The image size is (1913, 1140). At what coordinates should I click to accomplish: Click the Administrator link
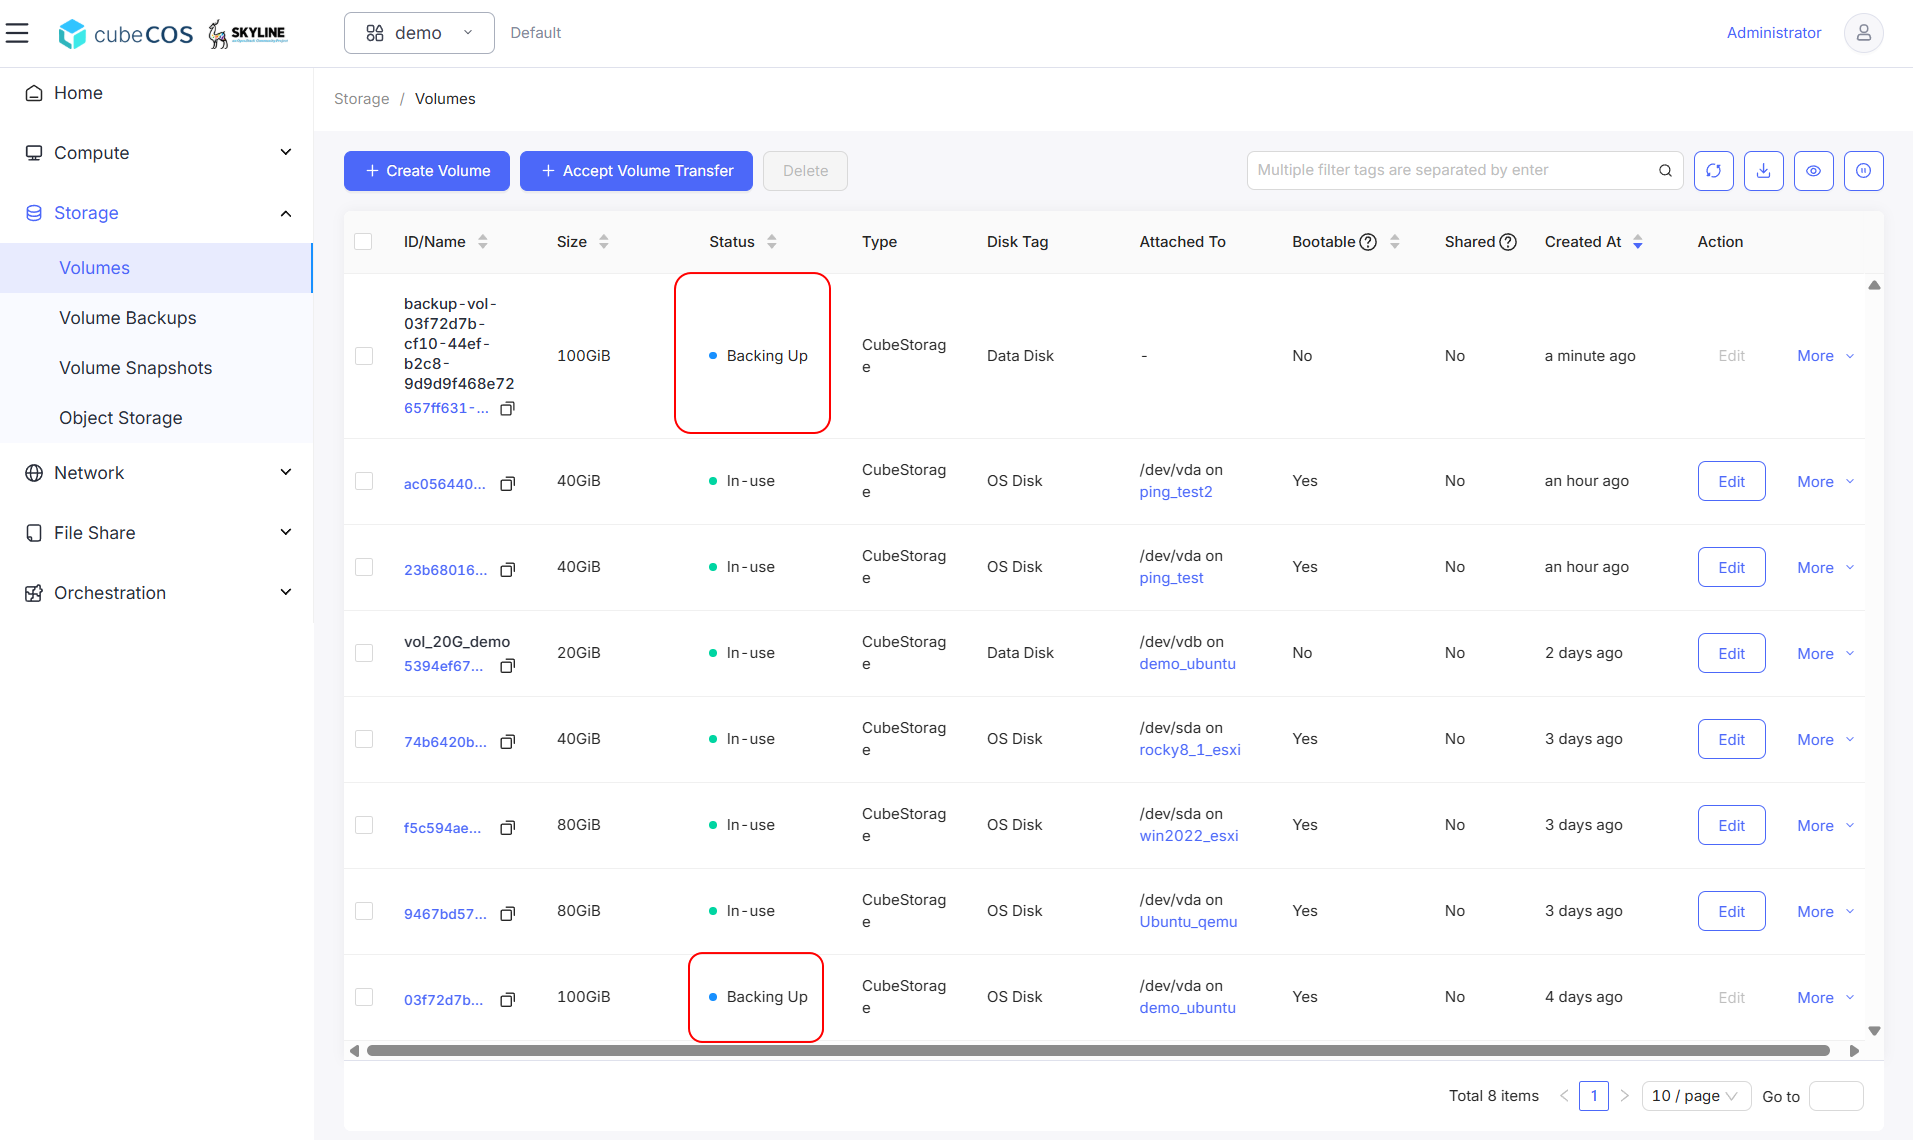tap(1773, 33)
